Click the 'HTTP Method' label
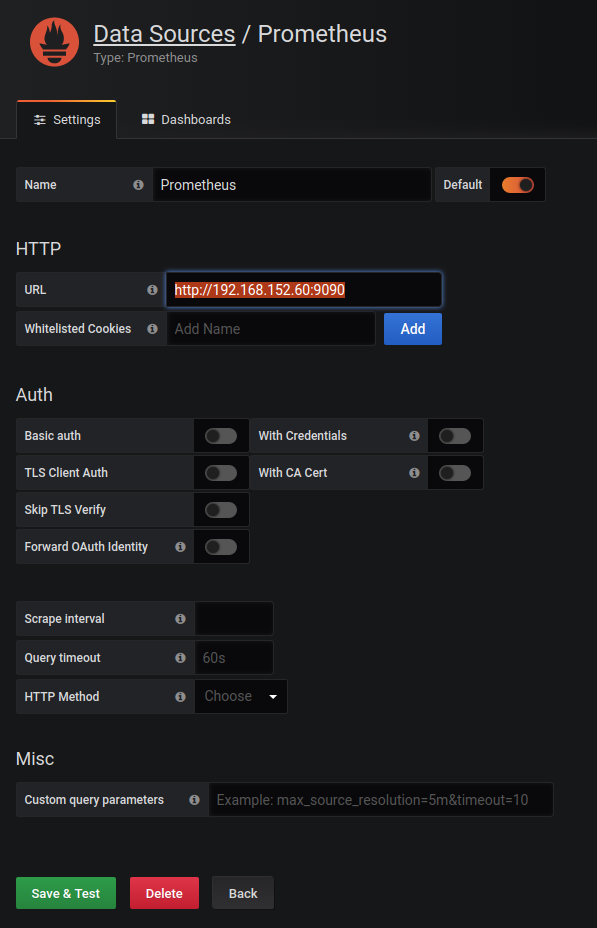The height and width of the screenshot is (928, 597). [x=62, y=697]
